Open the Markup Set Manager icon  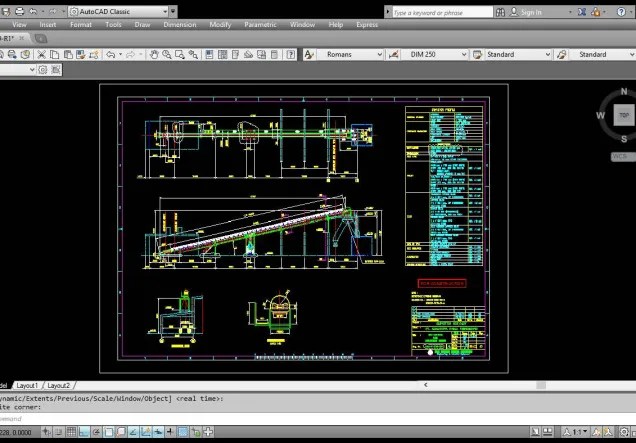(x=262, y=54)
